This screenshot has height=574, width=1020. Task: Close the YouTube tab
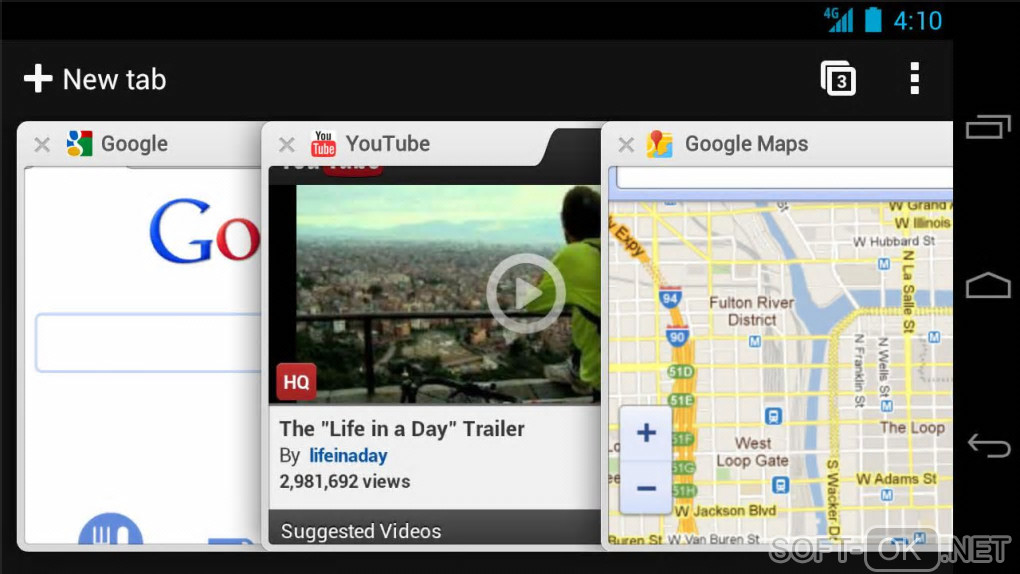(287, 144)
